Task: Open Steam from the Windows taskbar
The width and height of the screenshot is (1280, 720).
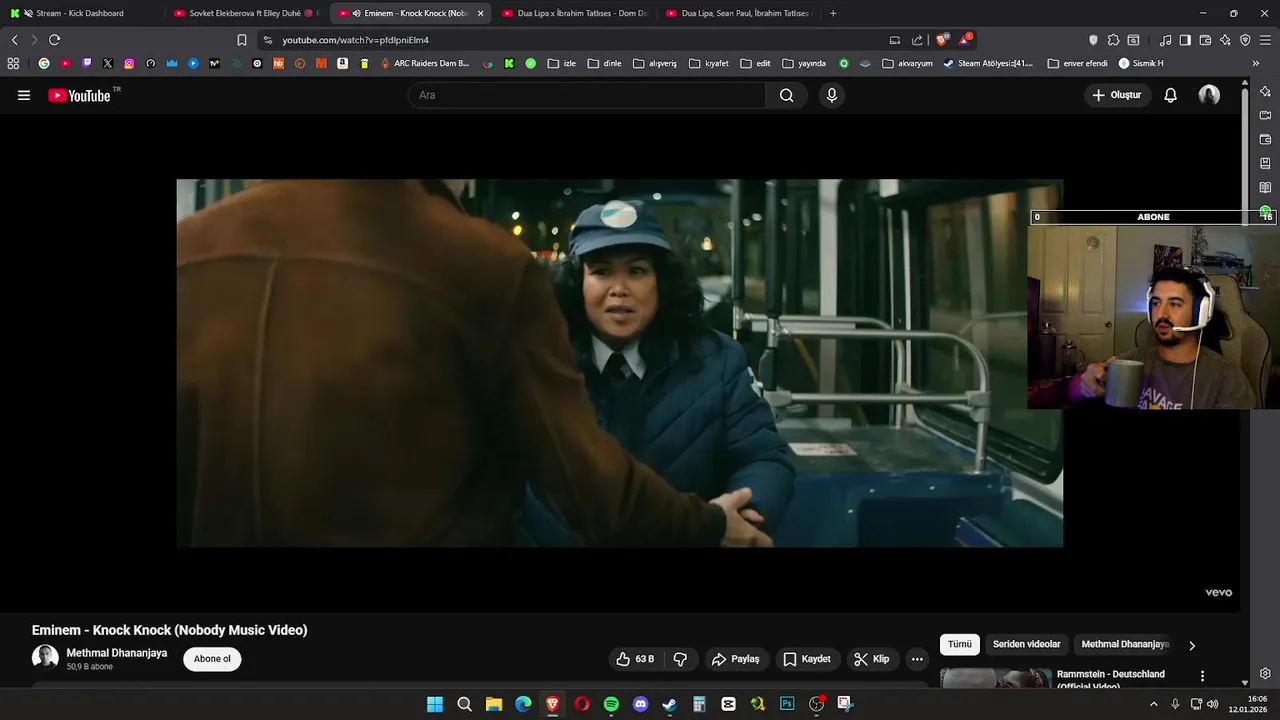Action: tap(669, 704)
